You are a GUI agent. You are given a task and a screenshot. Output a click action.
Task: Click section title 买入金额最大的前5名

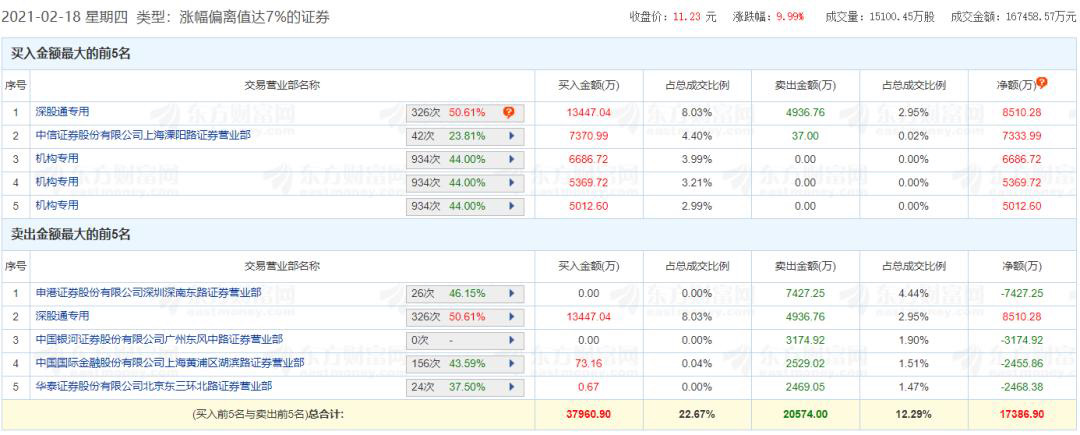(x=71, y=54)
